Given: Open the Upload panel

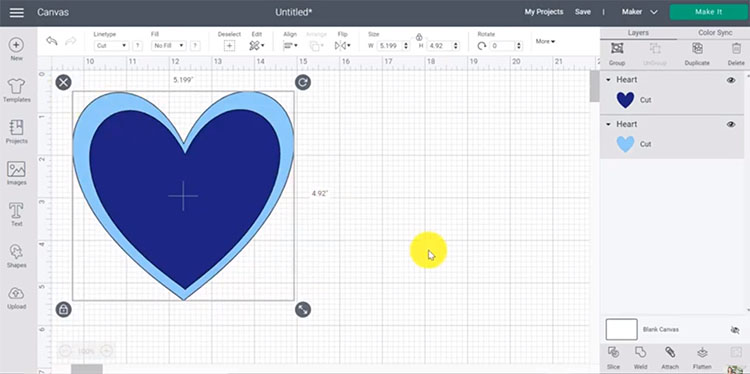Looking at the screenshot, I should tap(17, 297).
